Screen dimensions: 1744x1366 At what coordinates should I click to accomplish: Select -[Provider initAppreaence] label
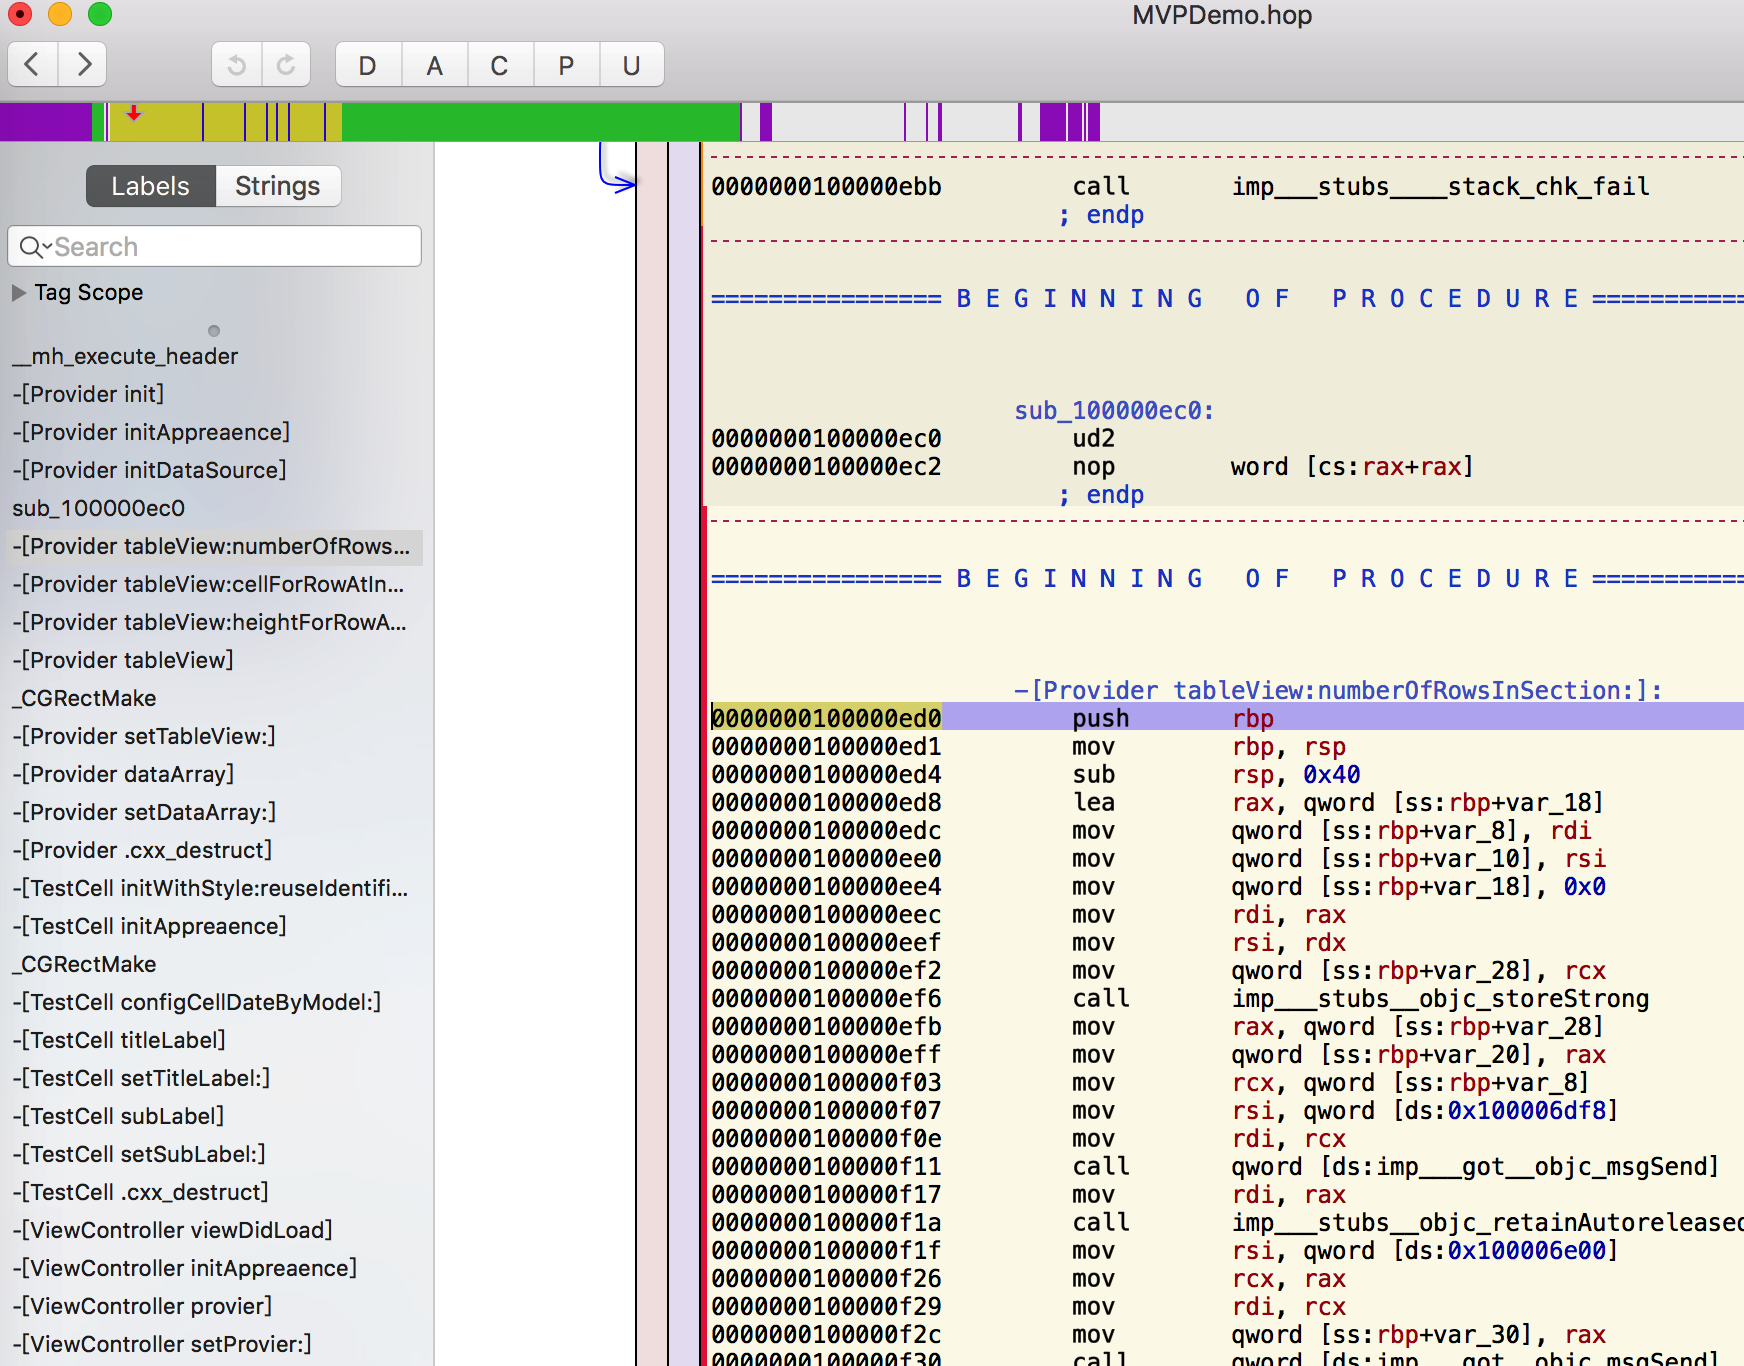151,432
